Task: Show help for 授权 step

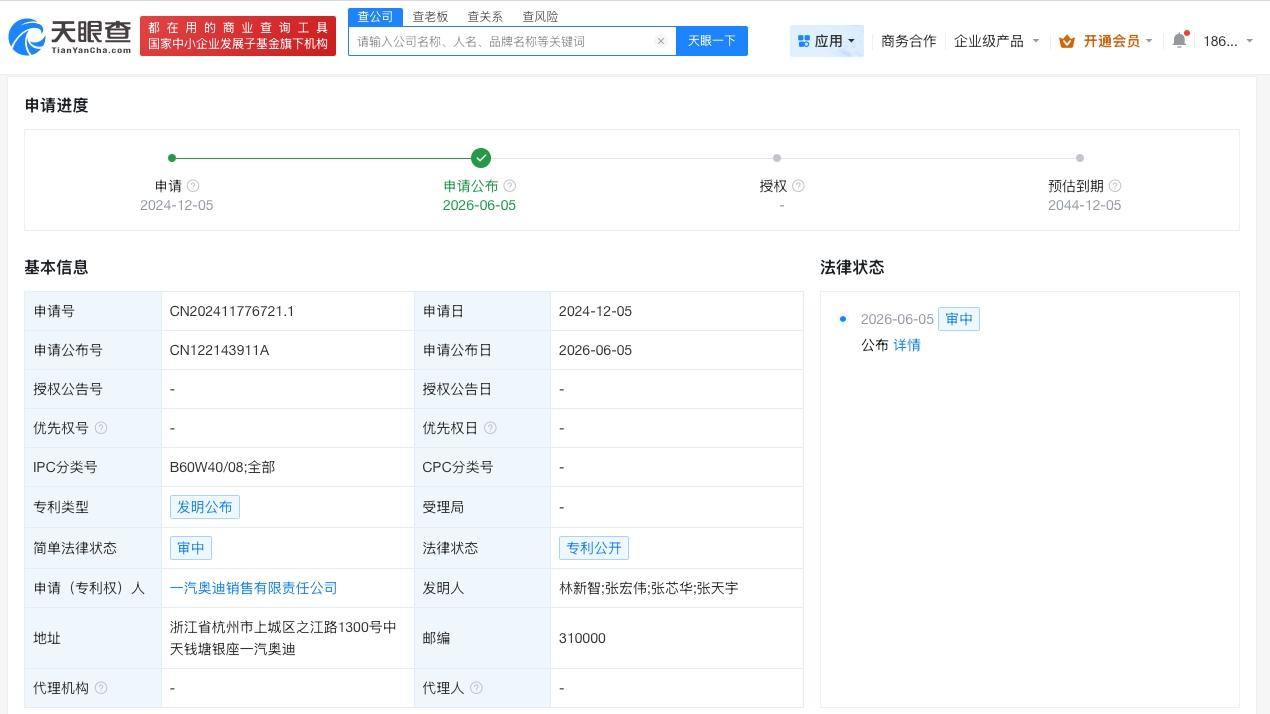Action: (x=798, y=186)
